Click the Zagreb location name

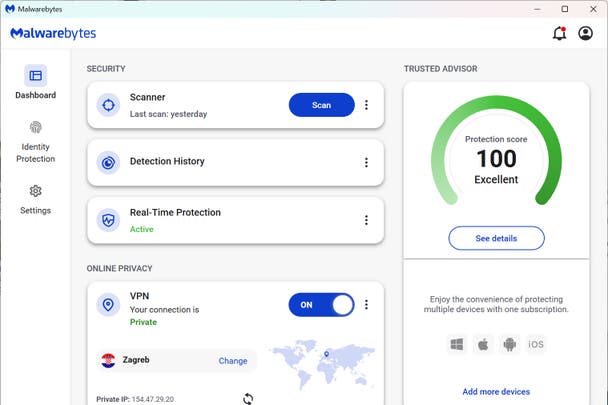(x=136, y=360)
